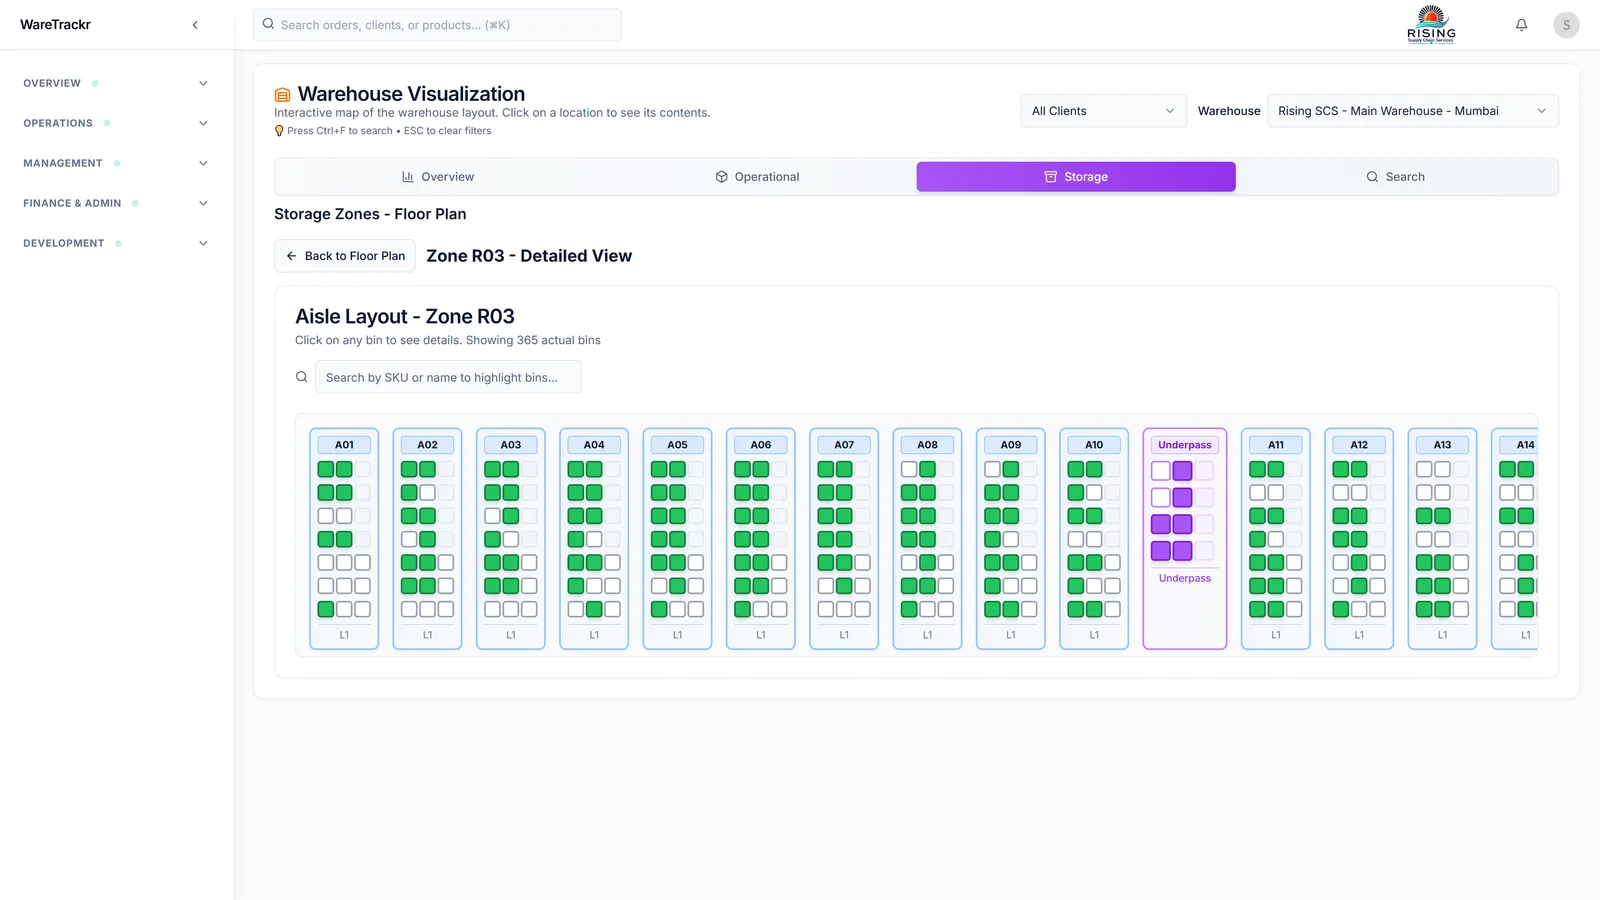
Task: Open the user avatar S menu
Action: click(1566, 25)
